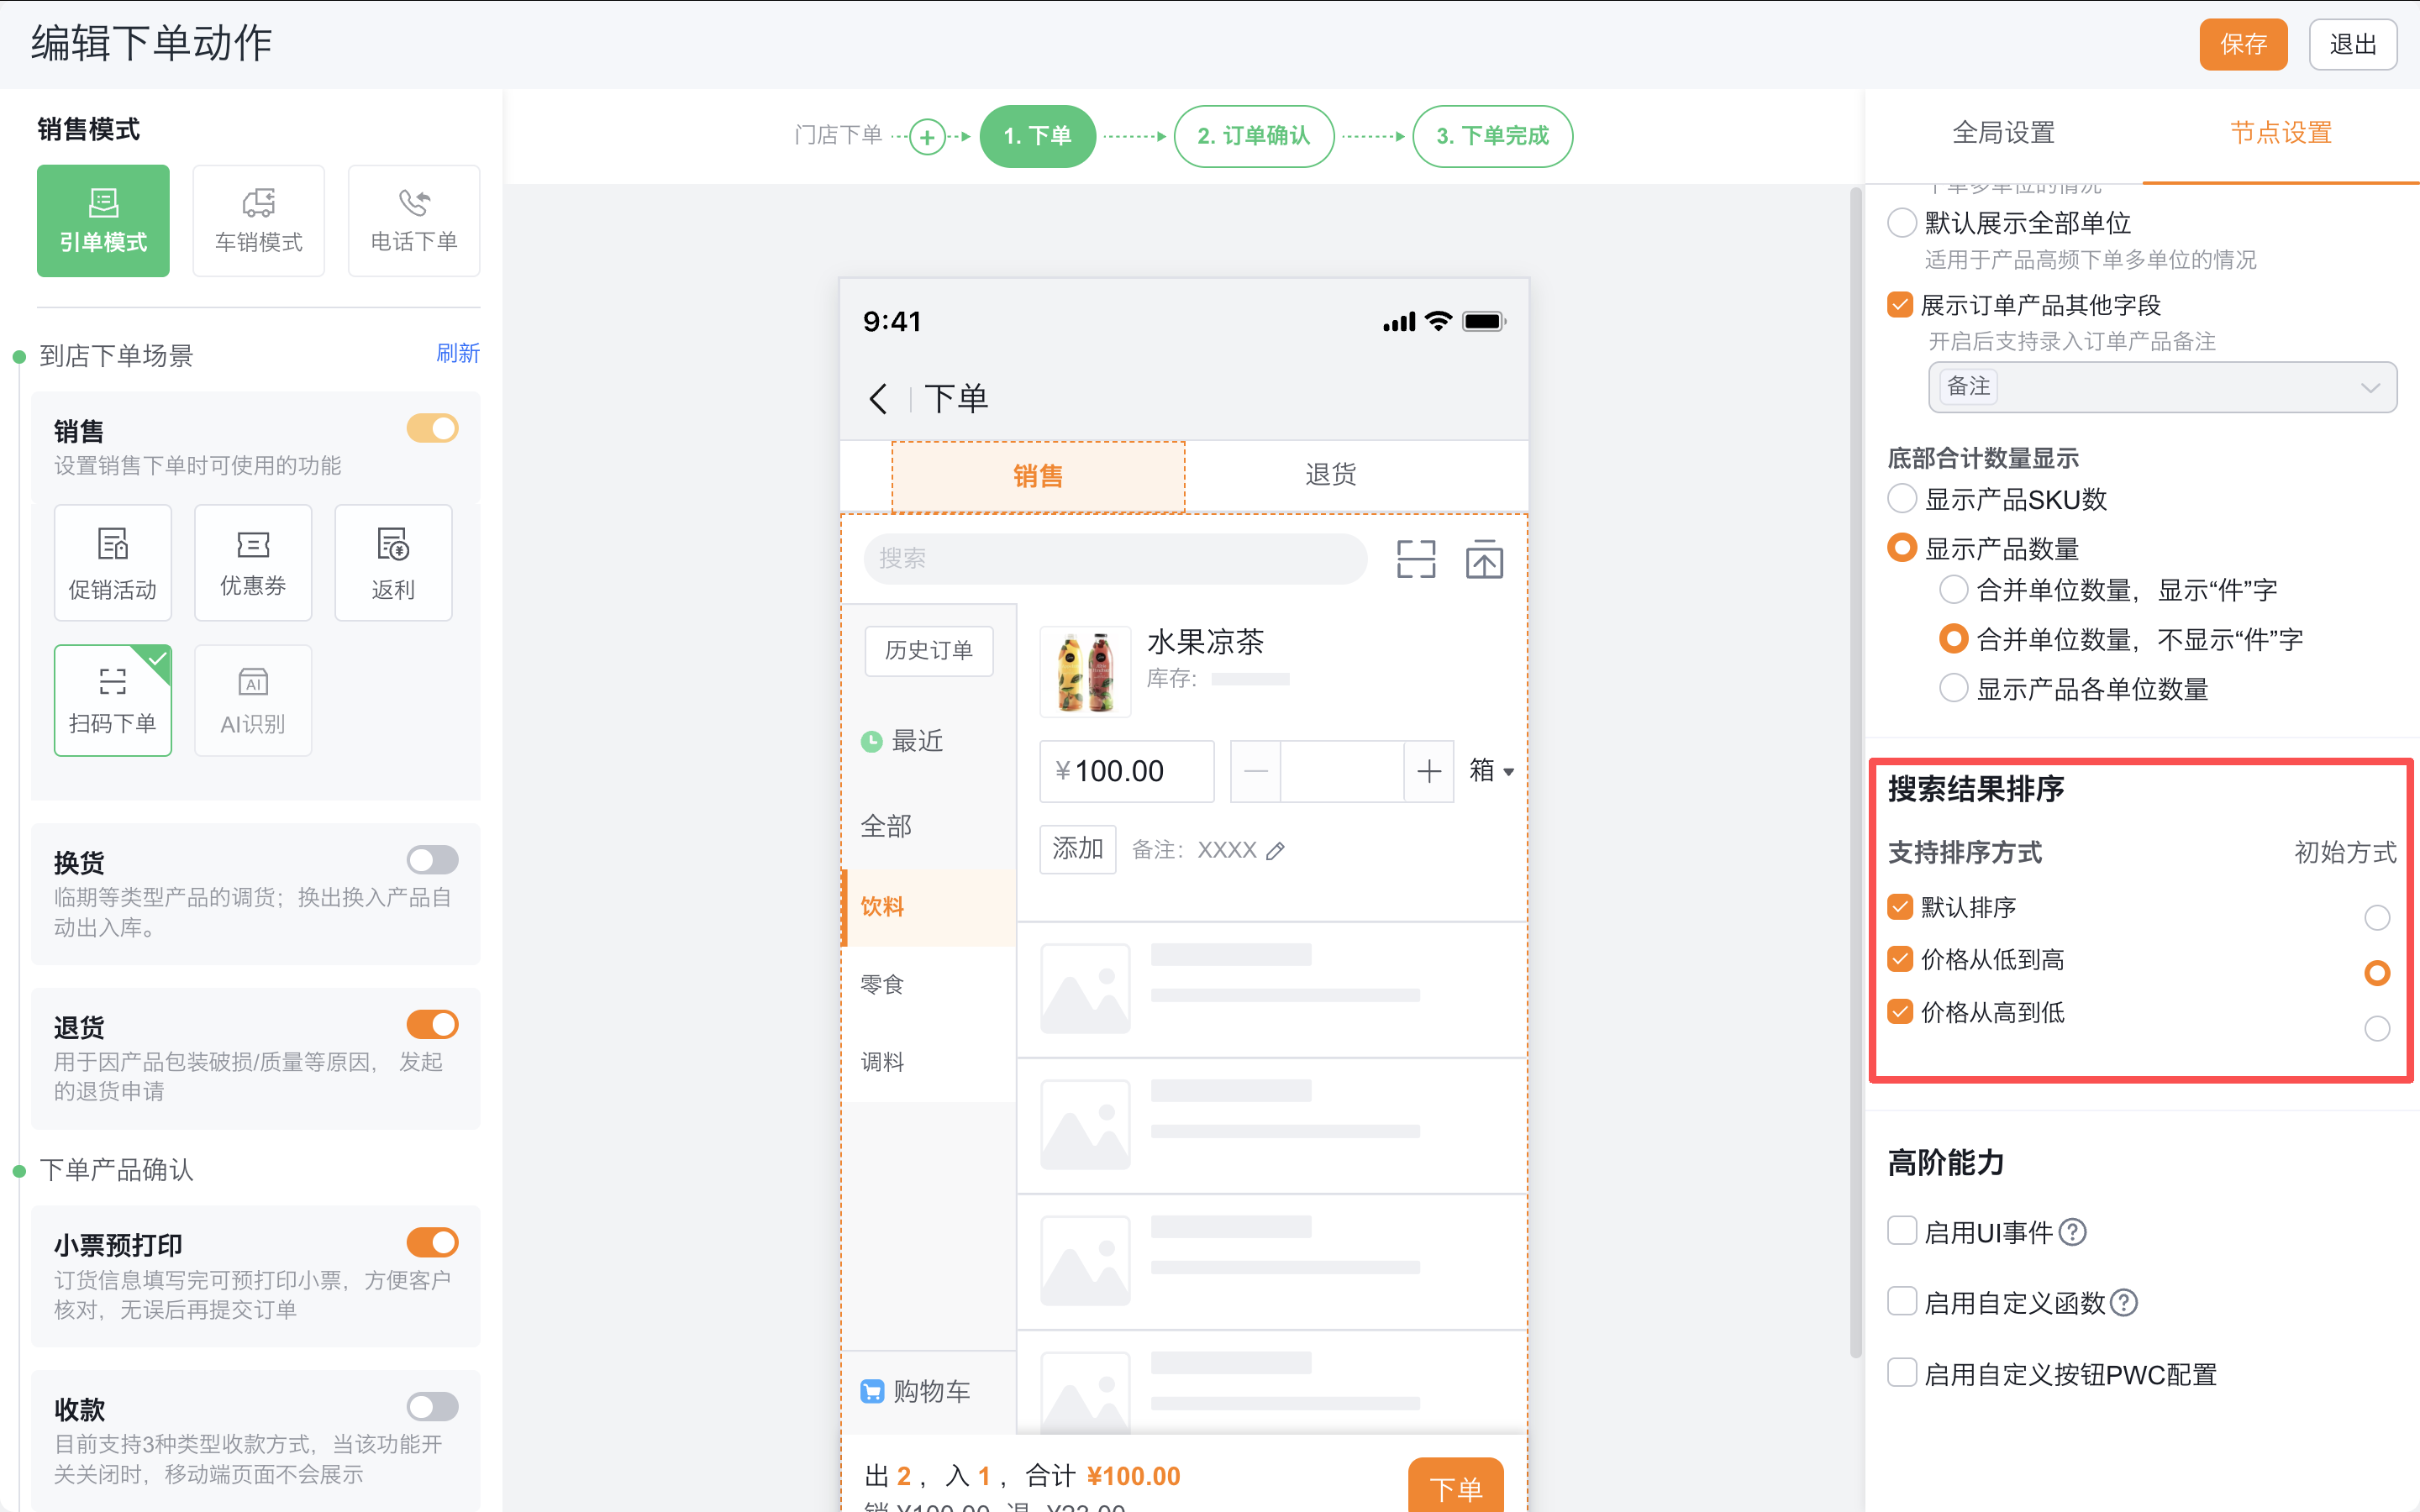The width and height of the screenshot is (2420, 1512).
Task: Open the 促销活动 feature
Action: (112, 562)
